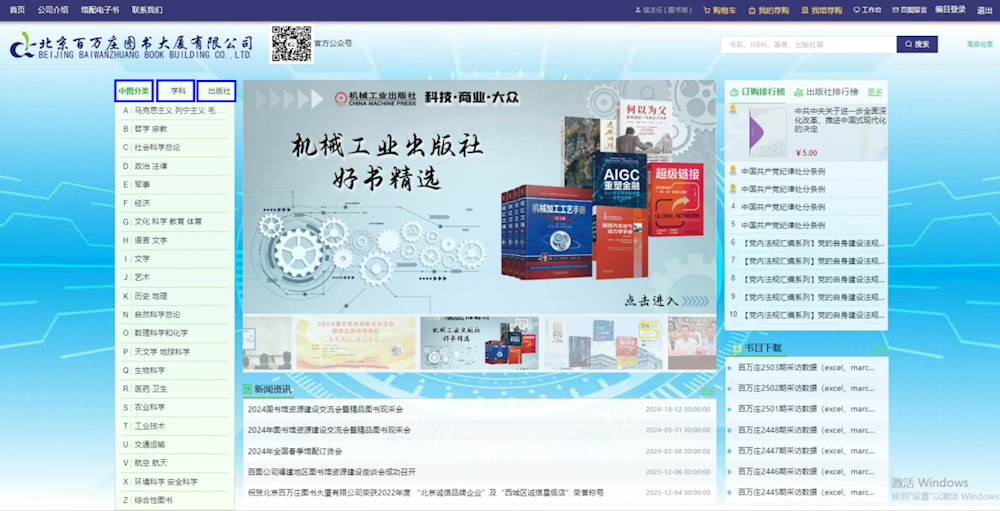
Task: Open 馆配电子书 in the top navigation
Action: pos(100,10)
